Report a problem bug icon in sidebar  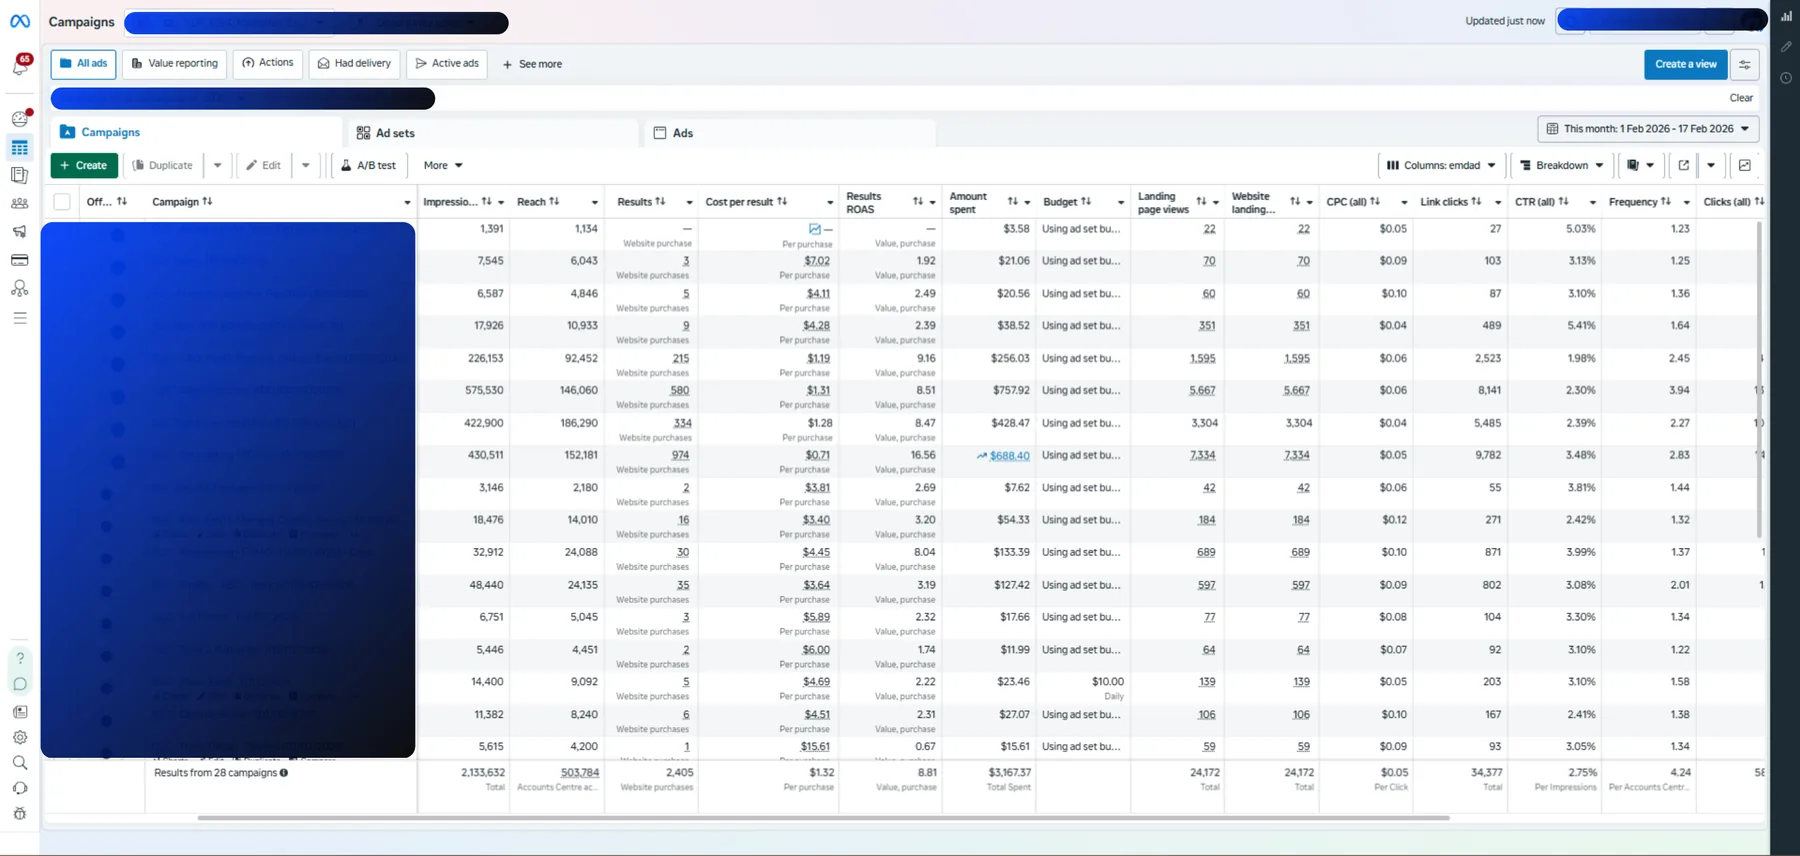coord(20,814)
